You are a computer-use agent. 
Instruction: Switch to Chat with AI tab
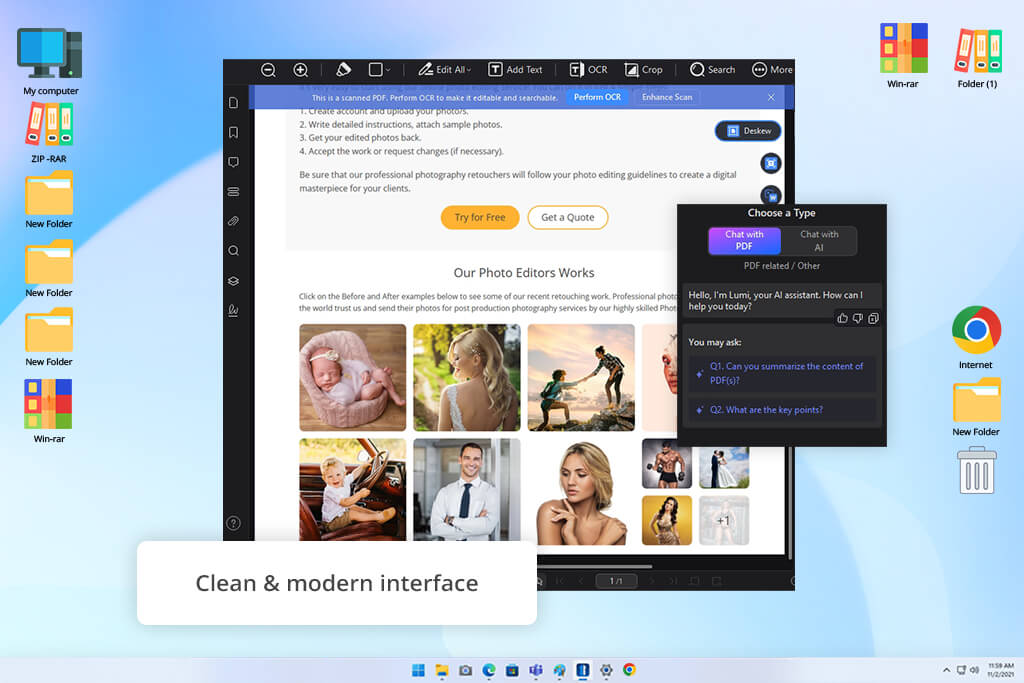coord(819,240)
